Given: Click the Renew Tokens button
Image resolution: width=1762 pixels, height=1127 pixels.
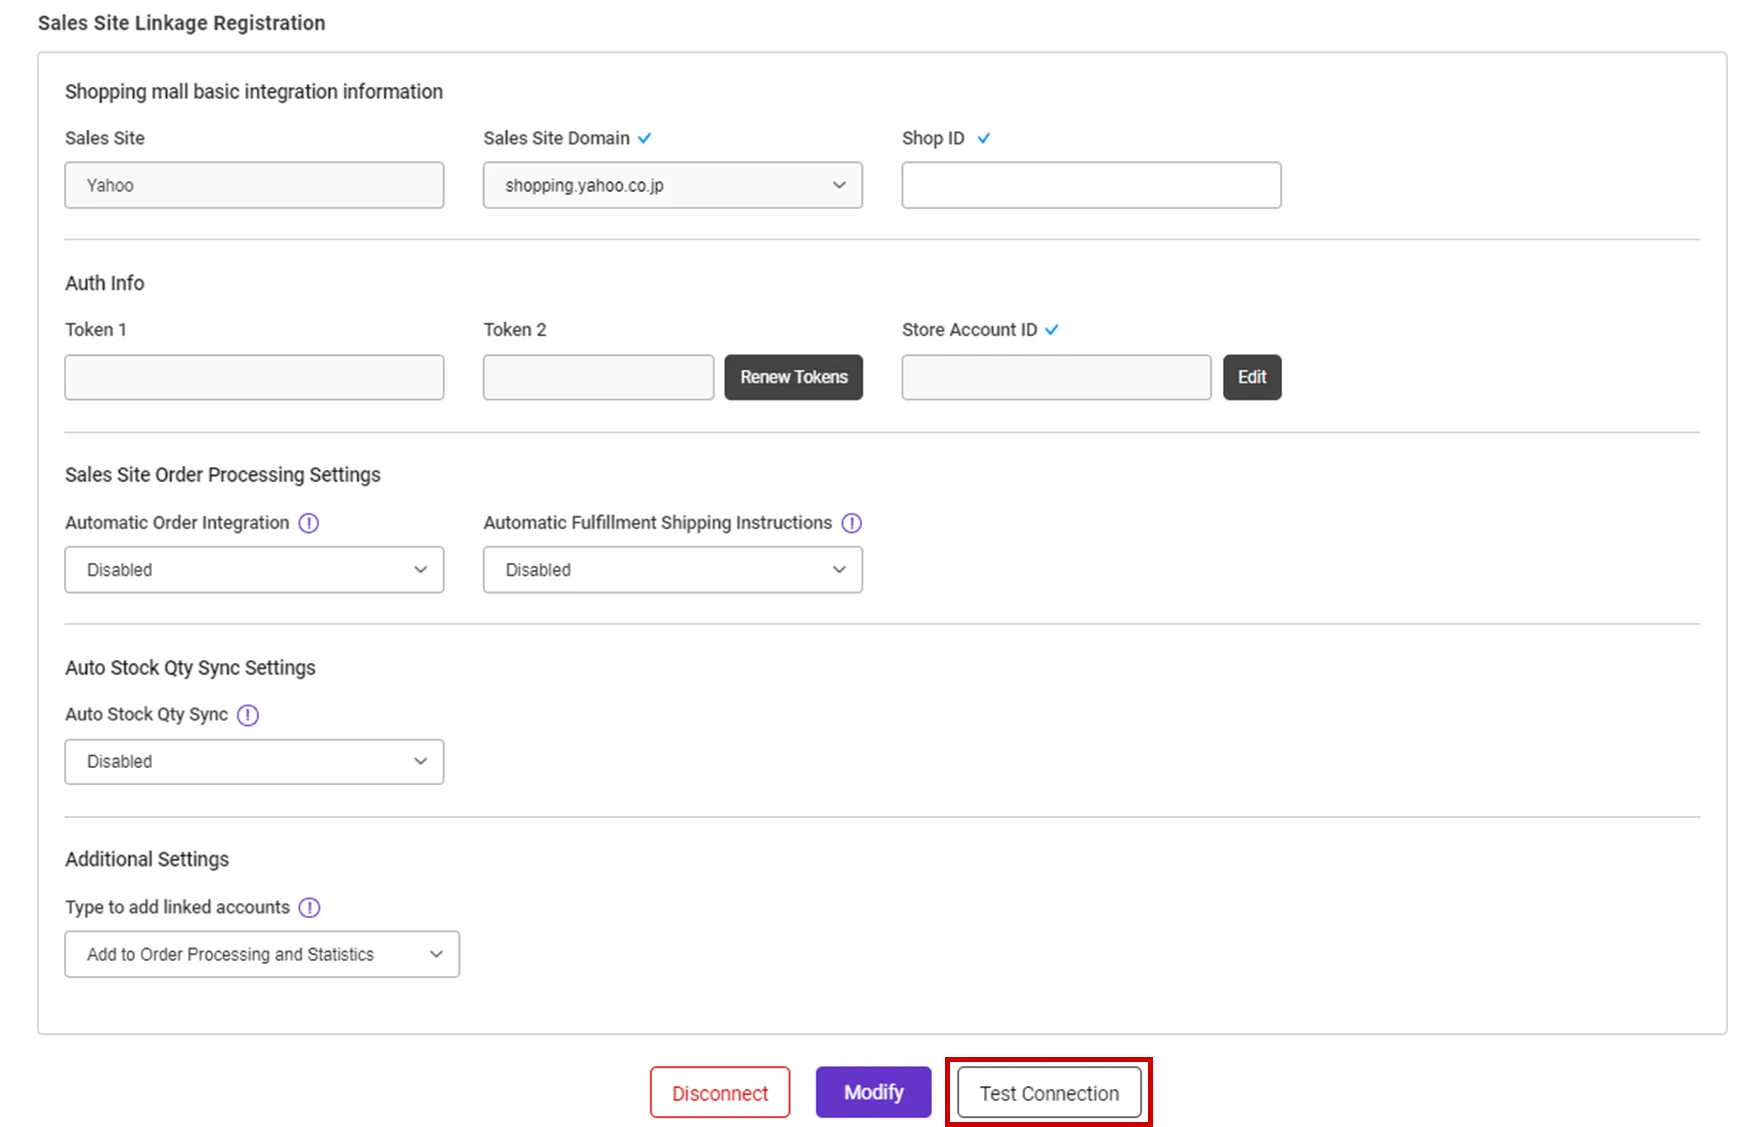Looking at the screenshot, I should pos(793,377).
